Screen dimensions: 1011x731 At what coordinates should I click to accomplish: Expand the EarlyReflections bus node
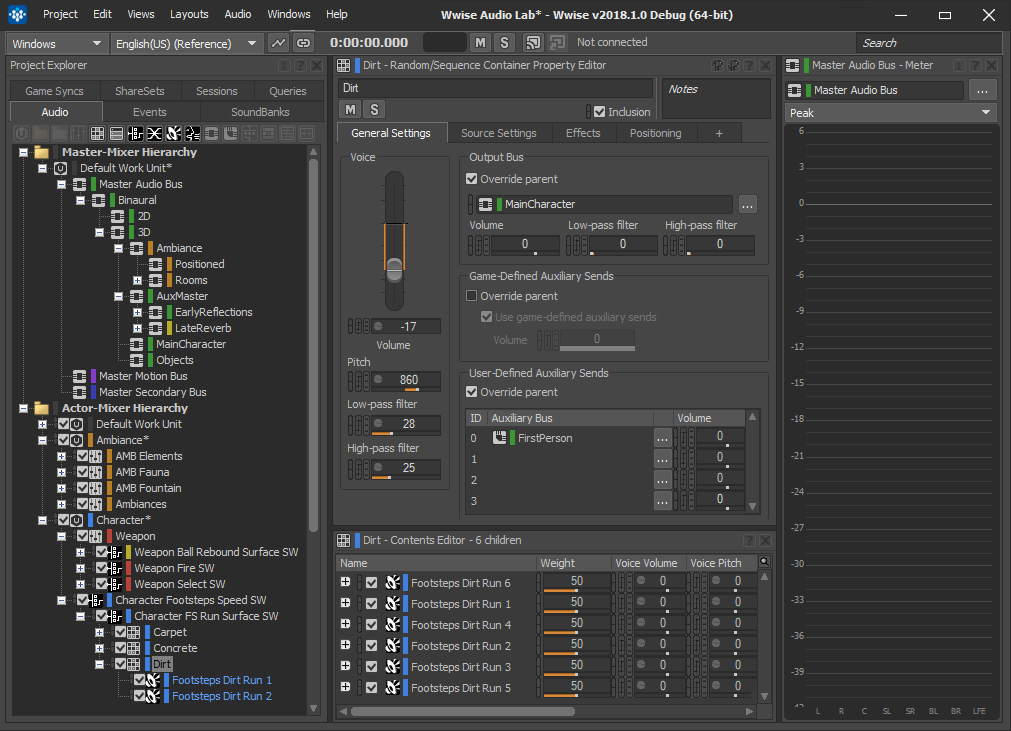point(137,312)
